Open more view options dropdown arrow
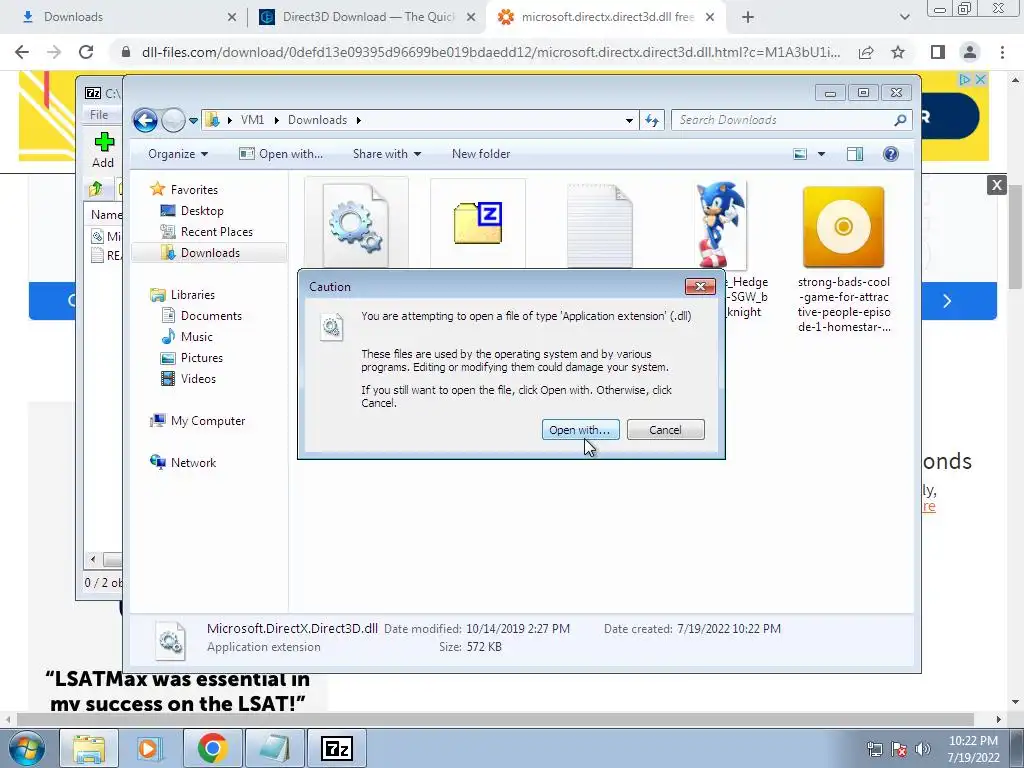This screenshot has width=1024, height=768. point(822,154)
